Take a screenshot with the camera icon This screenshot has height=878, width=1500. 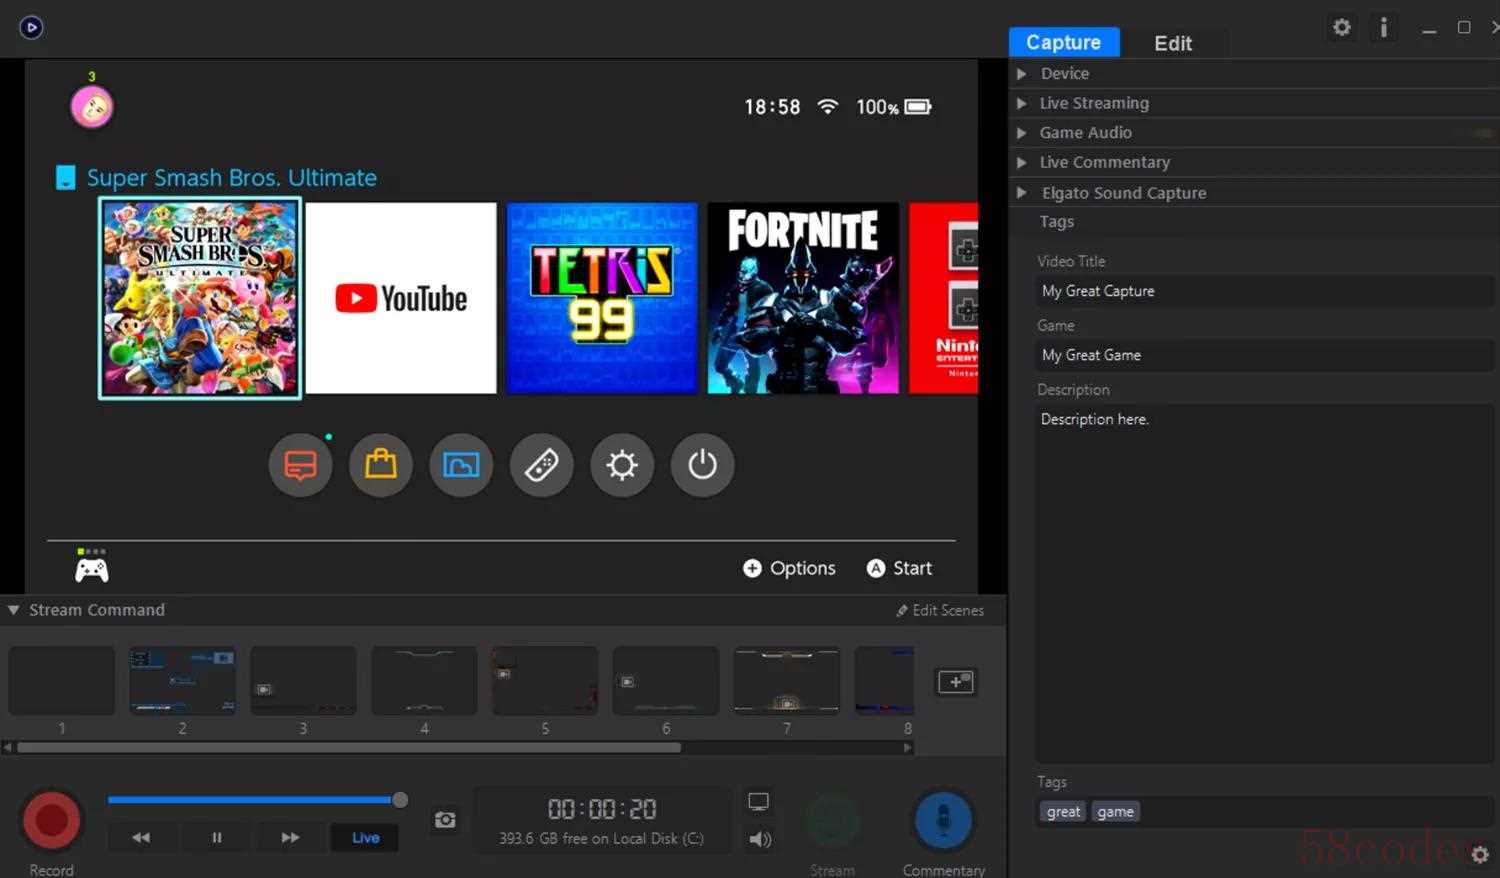[445, 820]
